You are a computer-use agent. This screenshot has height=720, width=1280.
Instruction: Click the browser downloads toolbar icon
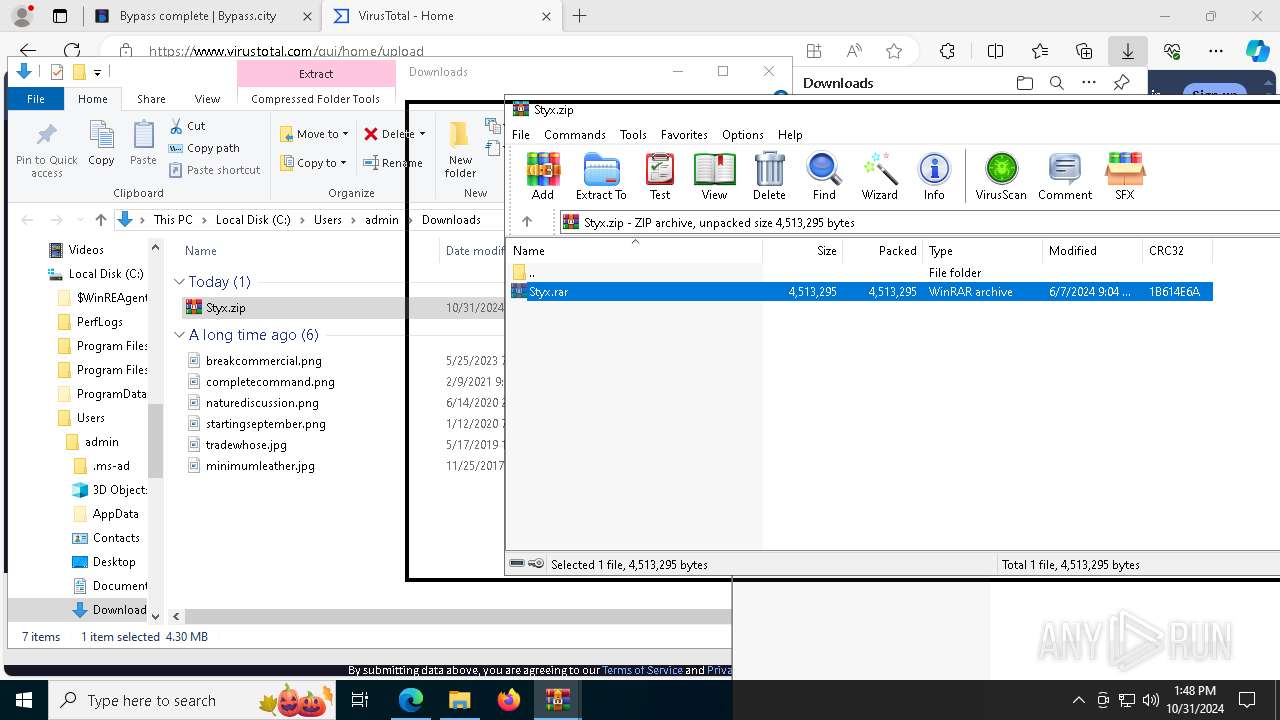(1127, 51)
